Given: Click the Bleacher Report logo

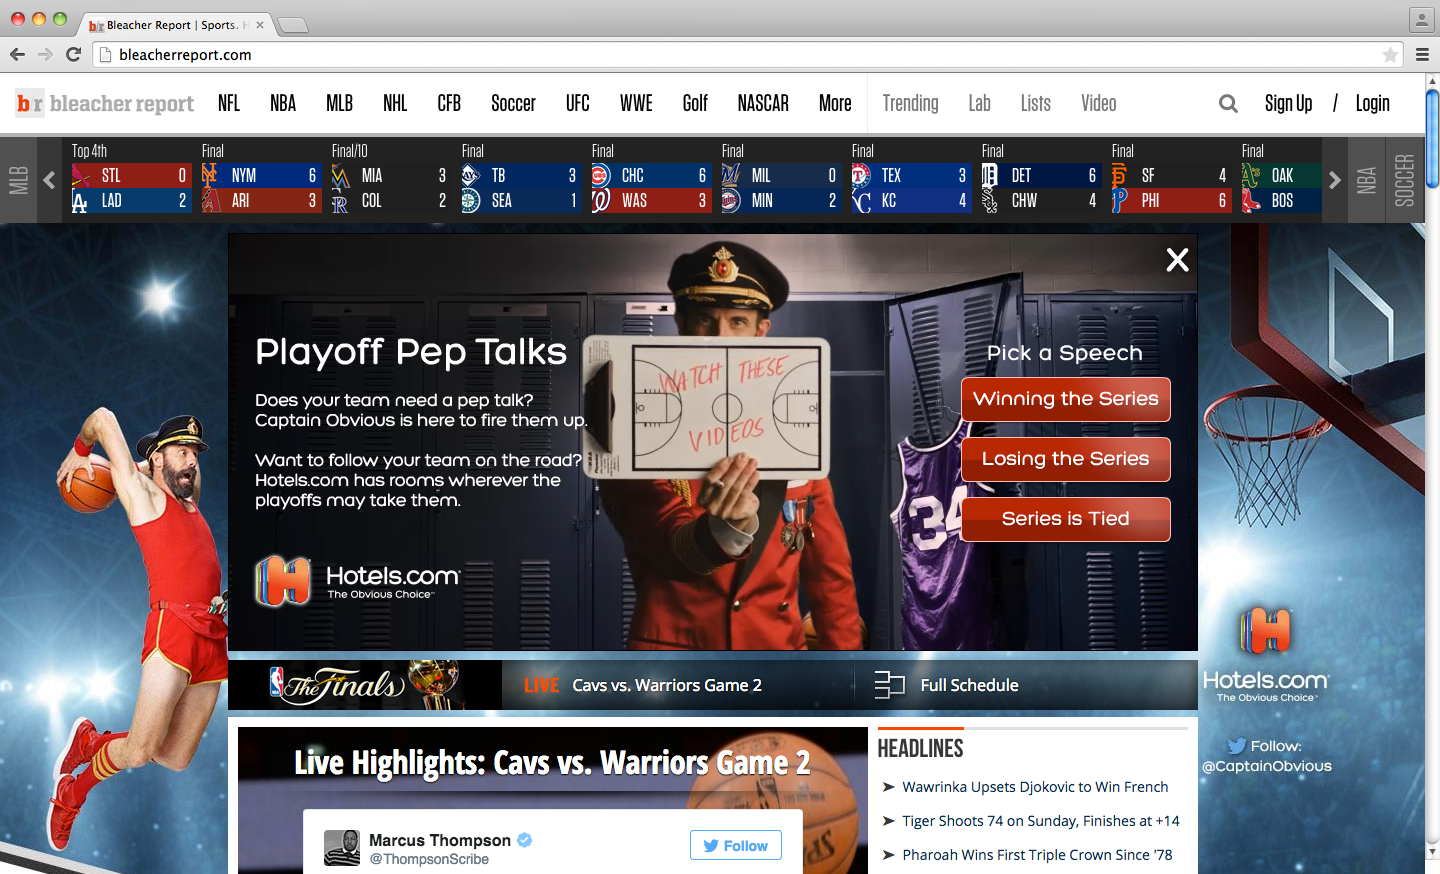Looking at the screenshot, I should coord(105,103).
